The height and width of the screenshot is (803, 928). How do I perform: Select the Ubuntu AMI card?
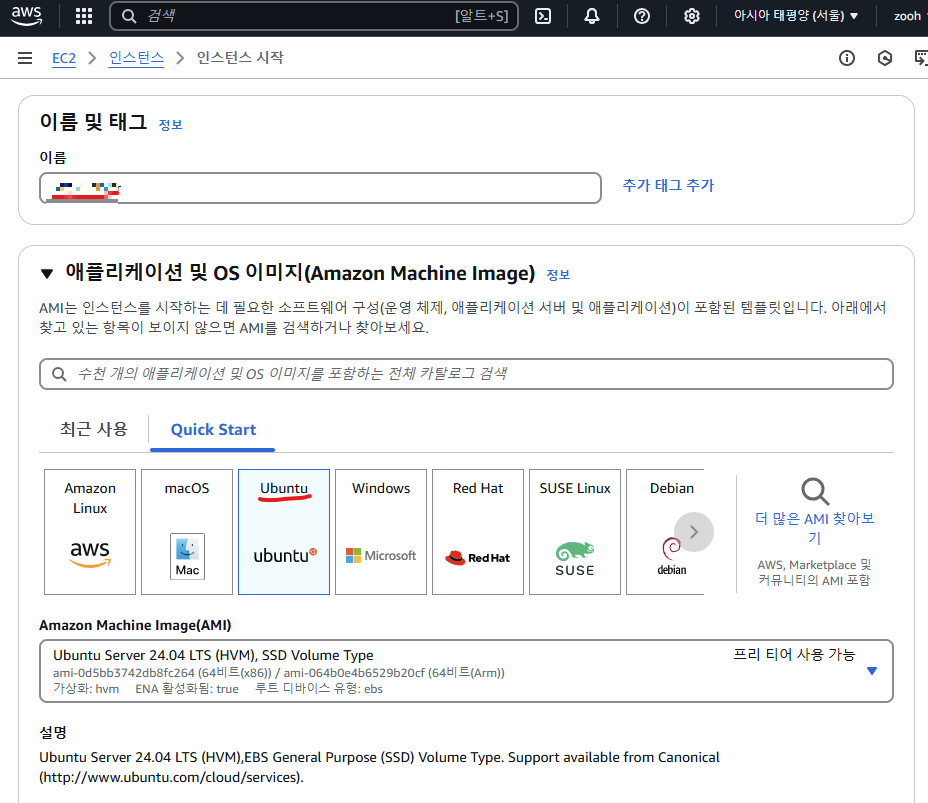tap(284, 532)
